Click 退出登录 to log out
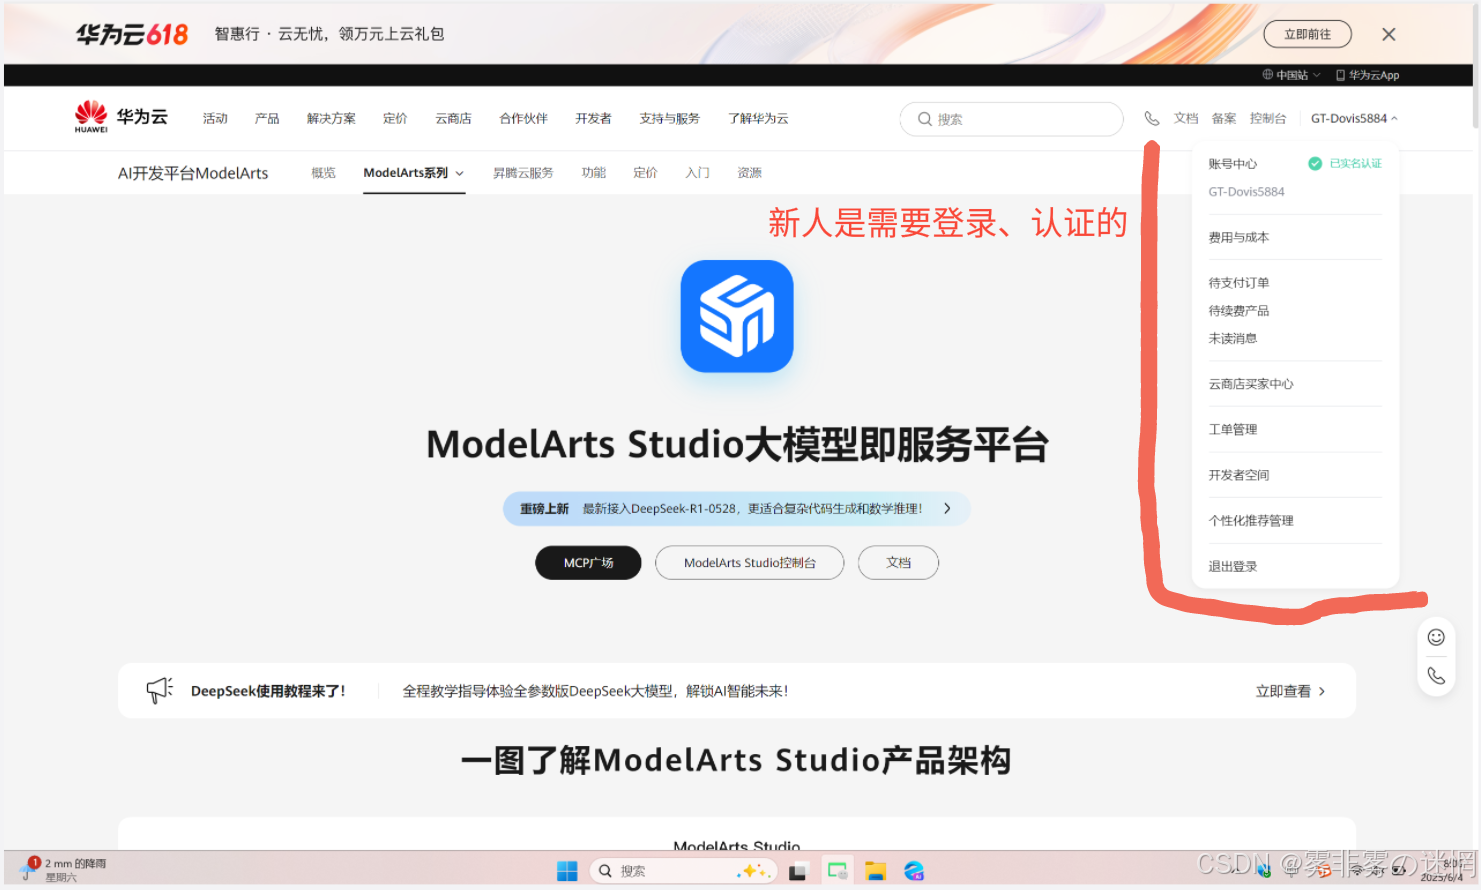This screenshot has width=1481, height=890. pos(1233,567)
